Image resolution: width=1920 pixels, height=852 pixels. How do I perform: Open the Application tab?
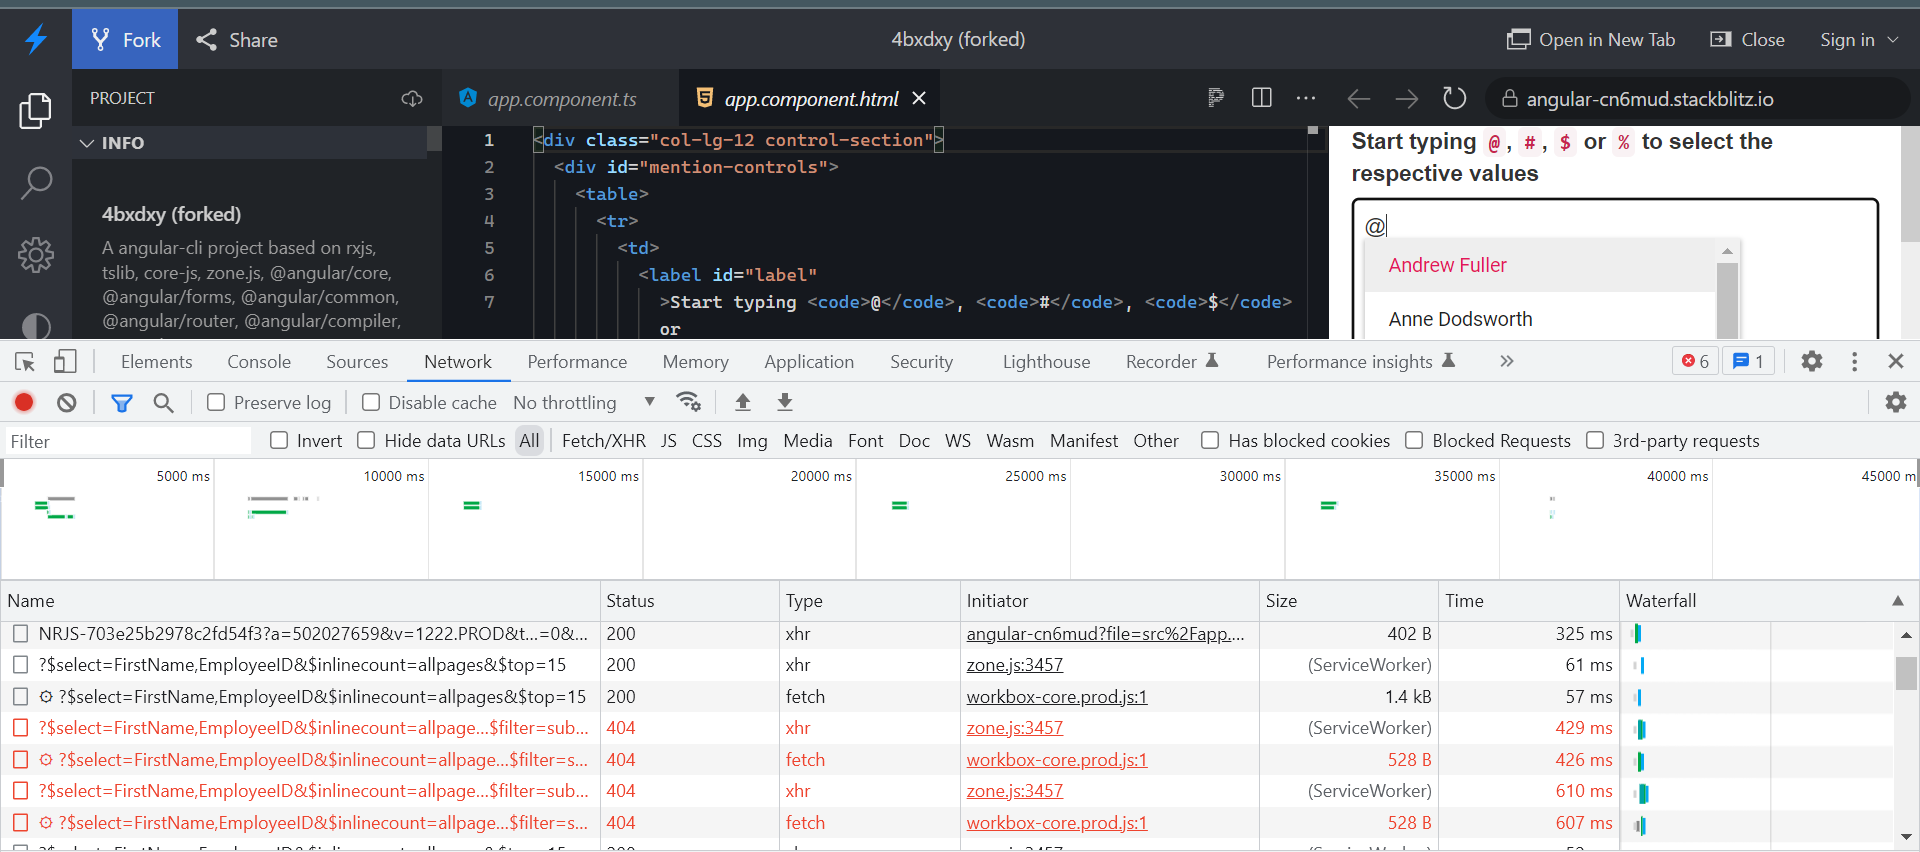(809, 361)
